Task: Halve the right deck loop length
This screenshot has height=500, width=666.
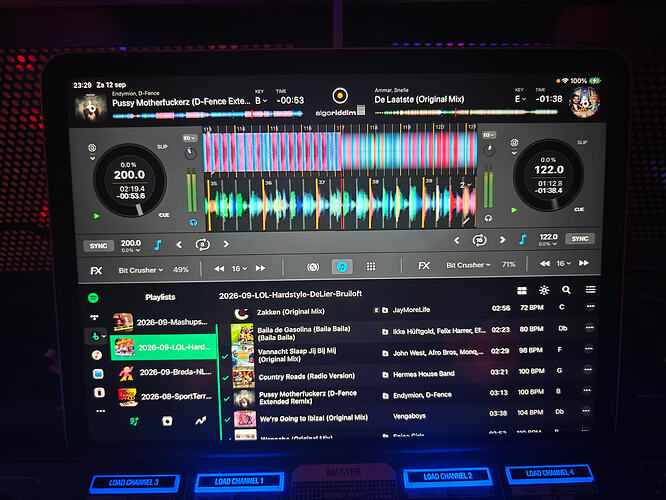Action: click(x=456, y=240)
